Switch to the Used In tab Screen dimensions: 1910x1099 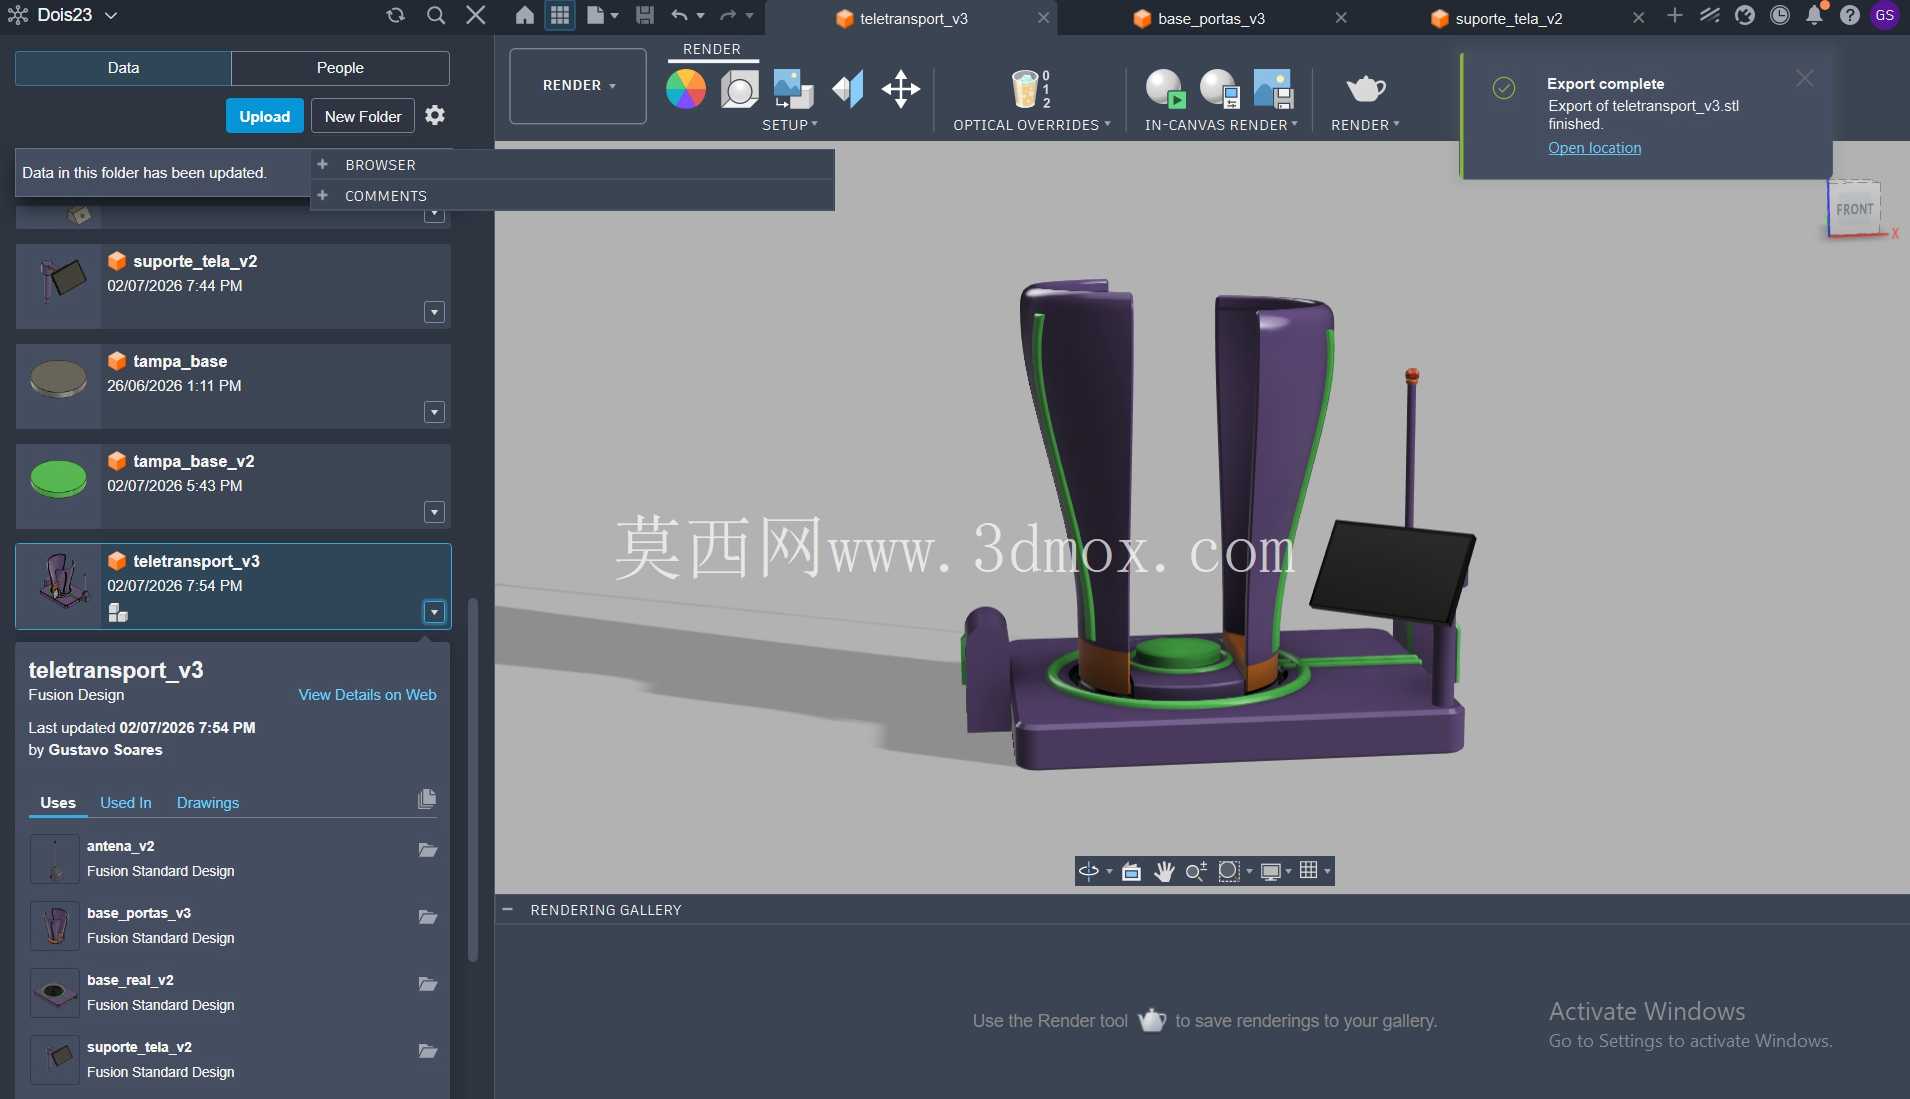tap(126, 803)
